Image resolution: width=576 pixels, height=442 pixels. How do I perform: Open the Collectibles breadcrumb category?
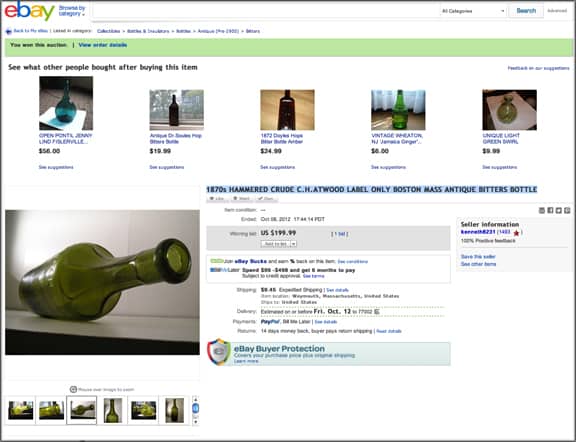click(x=108, y=31)
